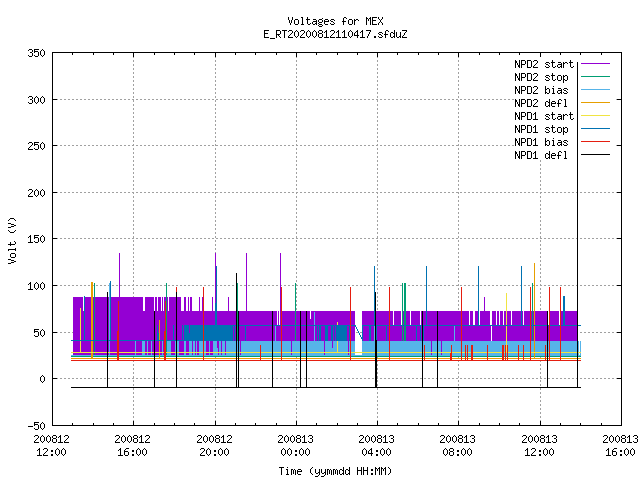Click the green NPD2 stop legend line
640x480 pixels.
click(x=595, y=77)
